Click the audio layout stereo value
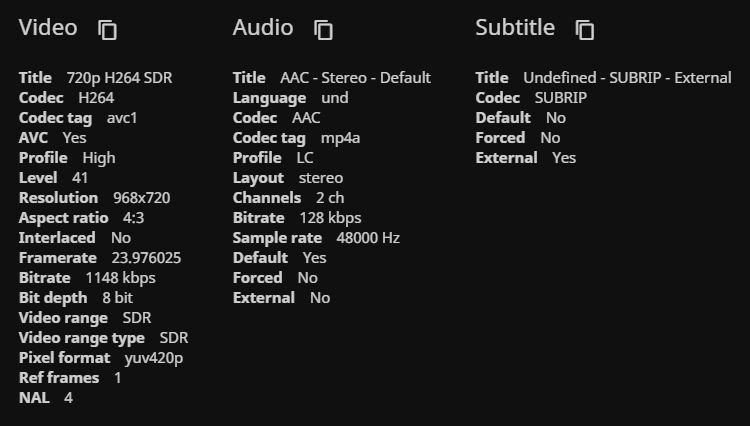750x426 pixels. pos(320,178)
